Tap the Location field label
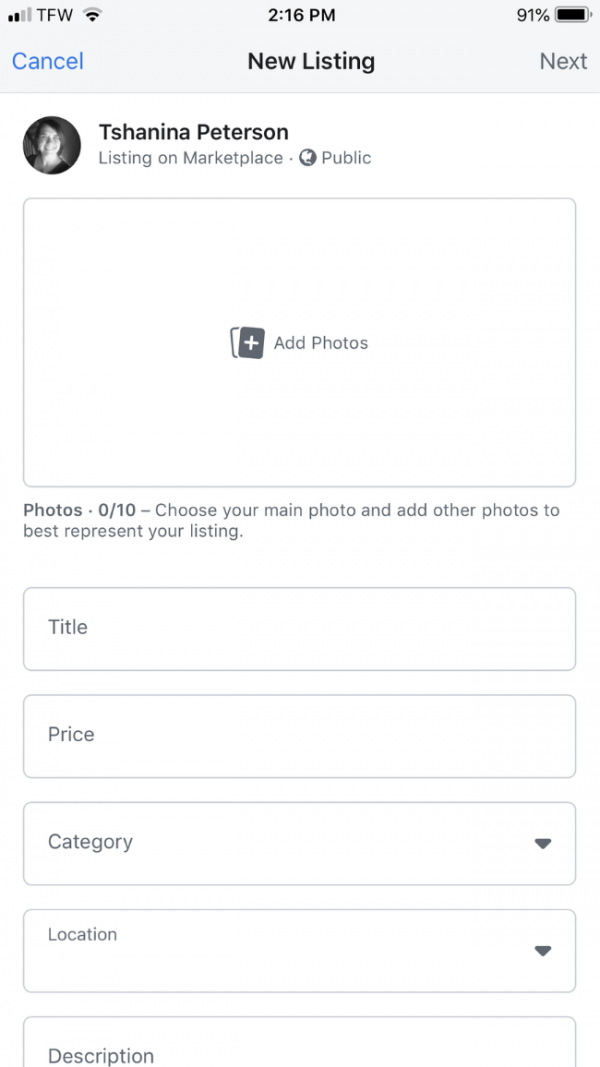This screenshot has width=600, height=1067. pyautogui.click(x=82, y=934)
